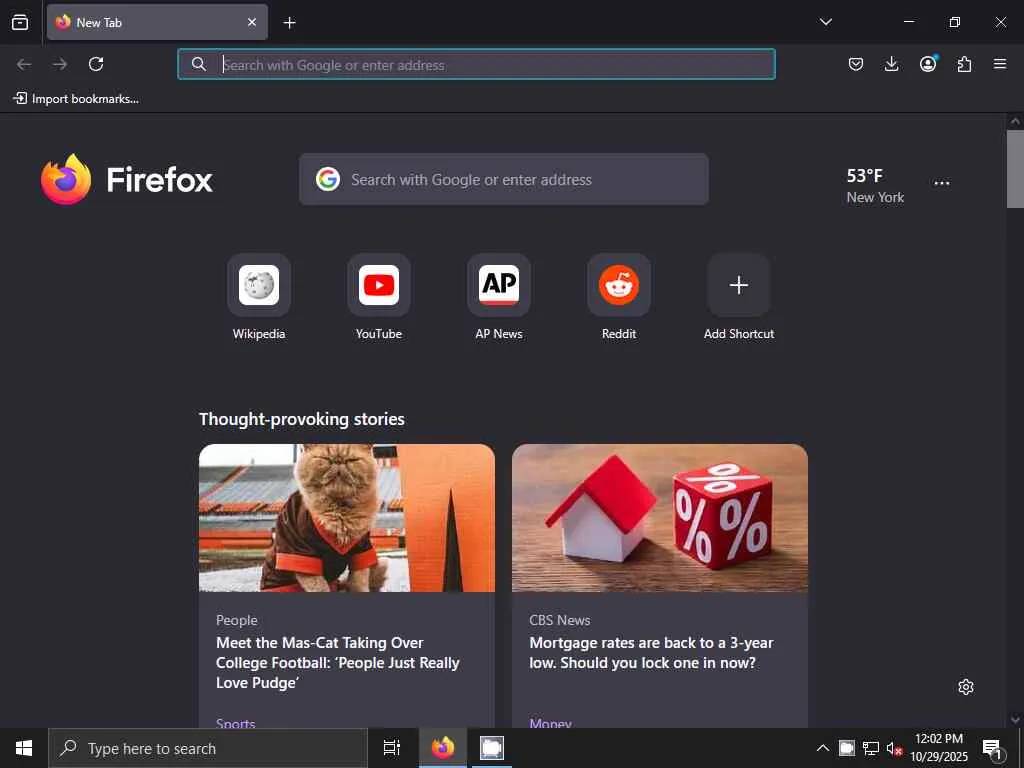This screenshot has height=768, width=1024.
Task: Open Meet the Mas-Cat story headline
Action: point(338,663)
